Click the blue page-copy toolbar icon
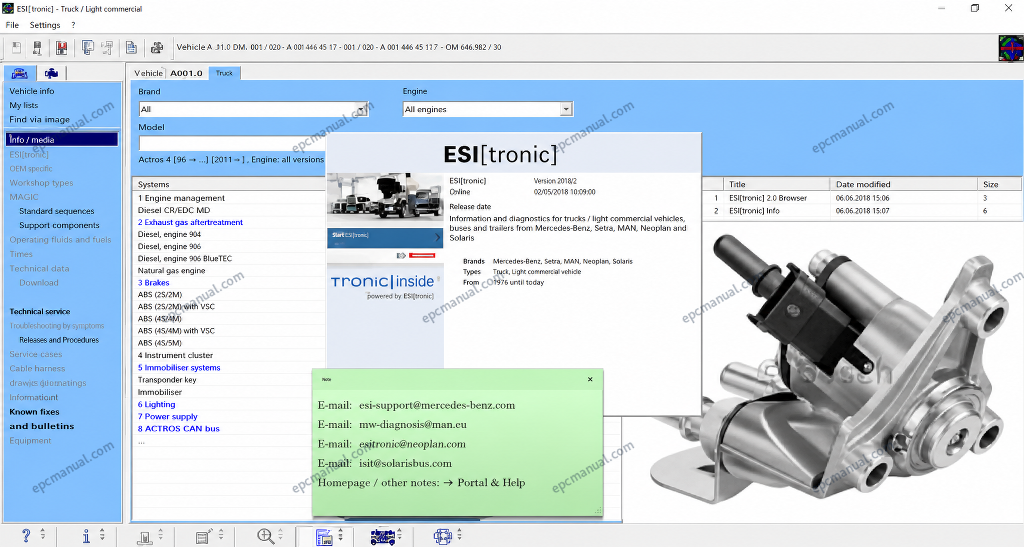Viewport: 1024px width, 547px height. (88, 48)
